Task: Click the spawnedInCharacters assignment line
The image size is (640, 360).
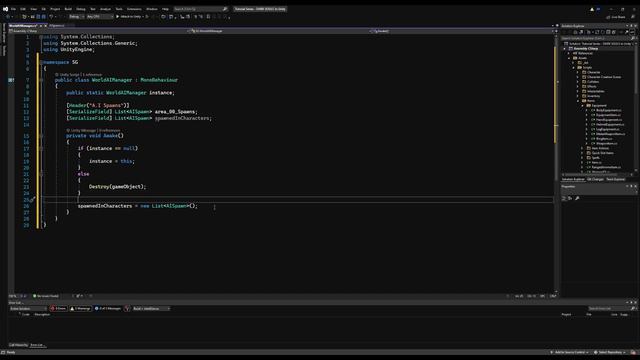Action: (x=138, y=206)
